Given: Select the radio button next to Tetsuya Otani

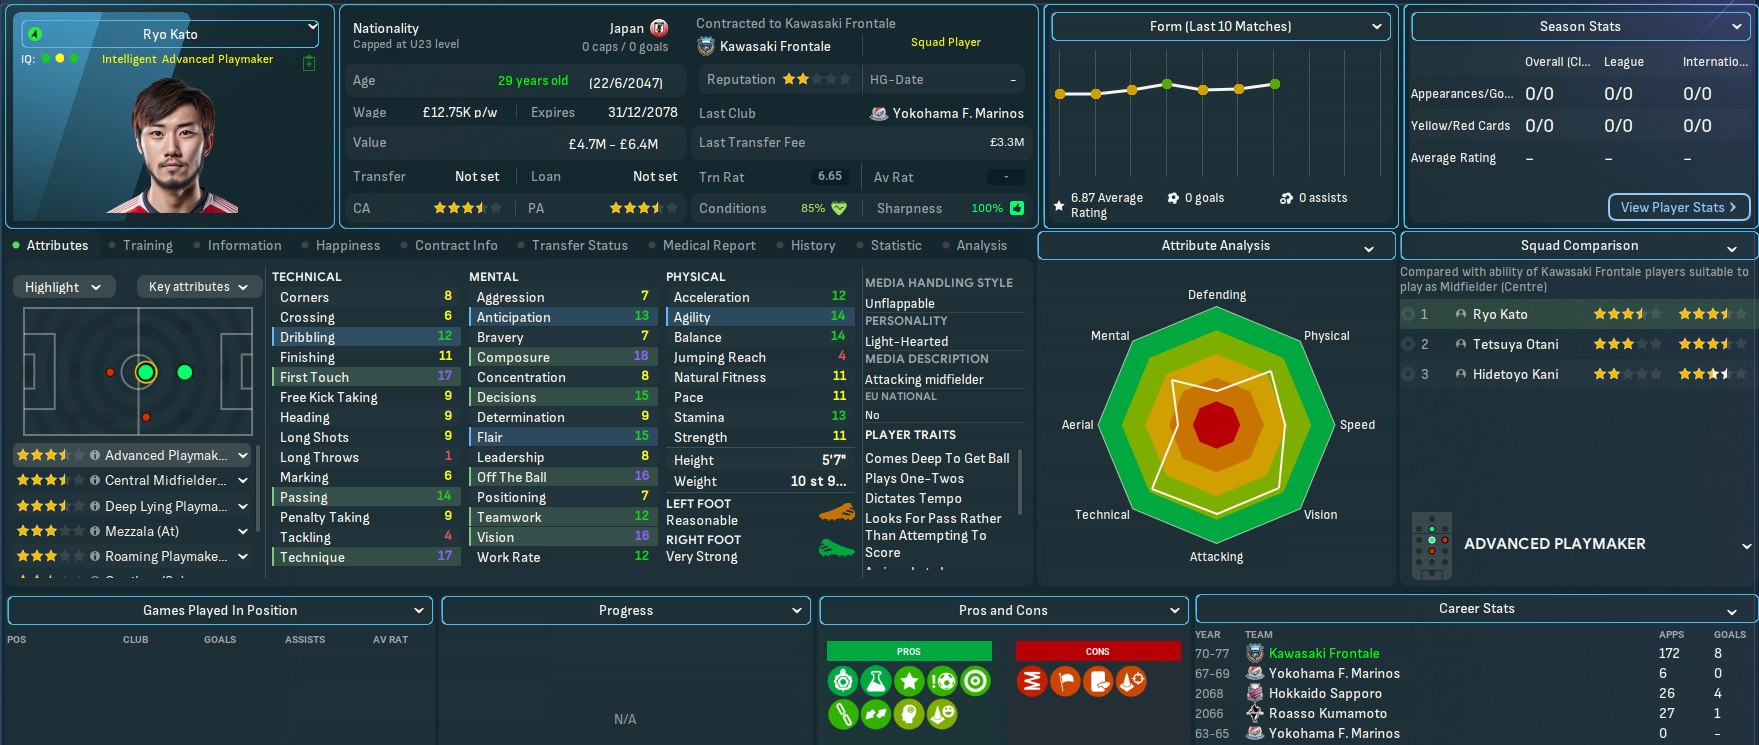Looking at the screenshot, I should [x=1409, y=344].
